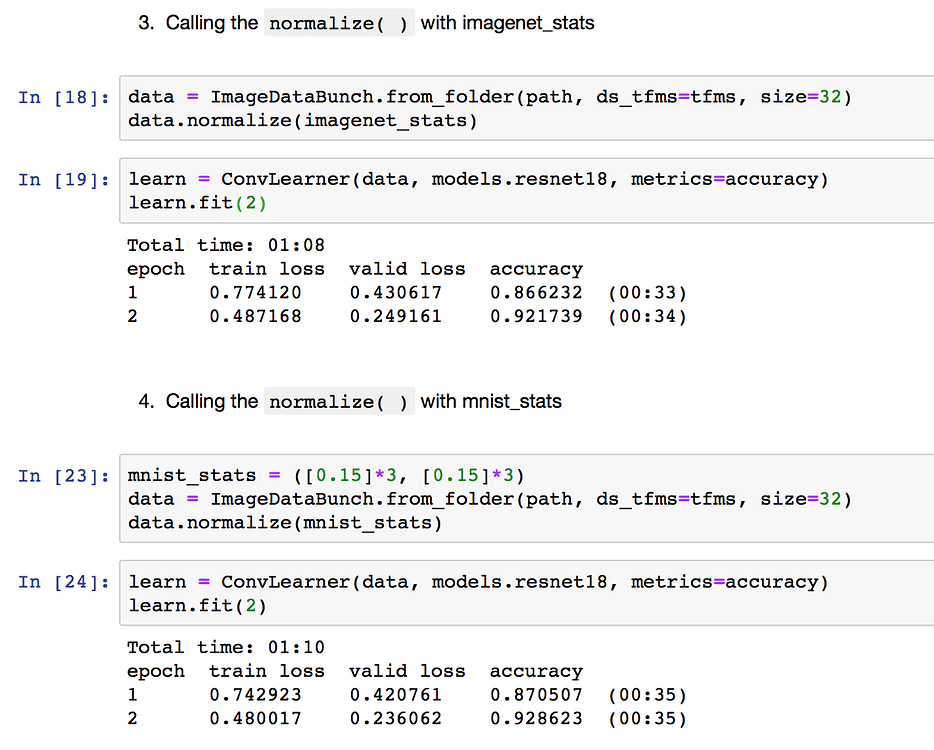Click the ImageDataBunch line in cell 18

click(490, 97)
